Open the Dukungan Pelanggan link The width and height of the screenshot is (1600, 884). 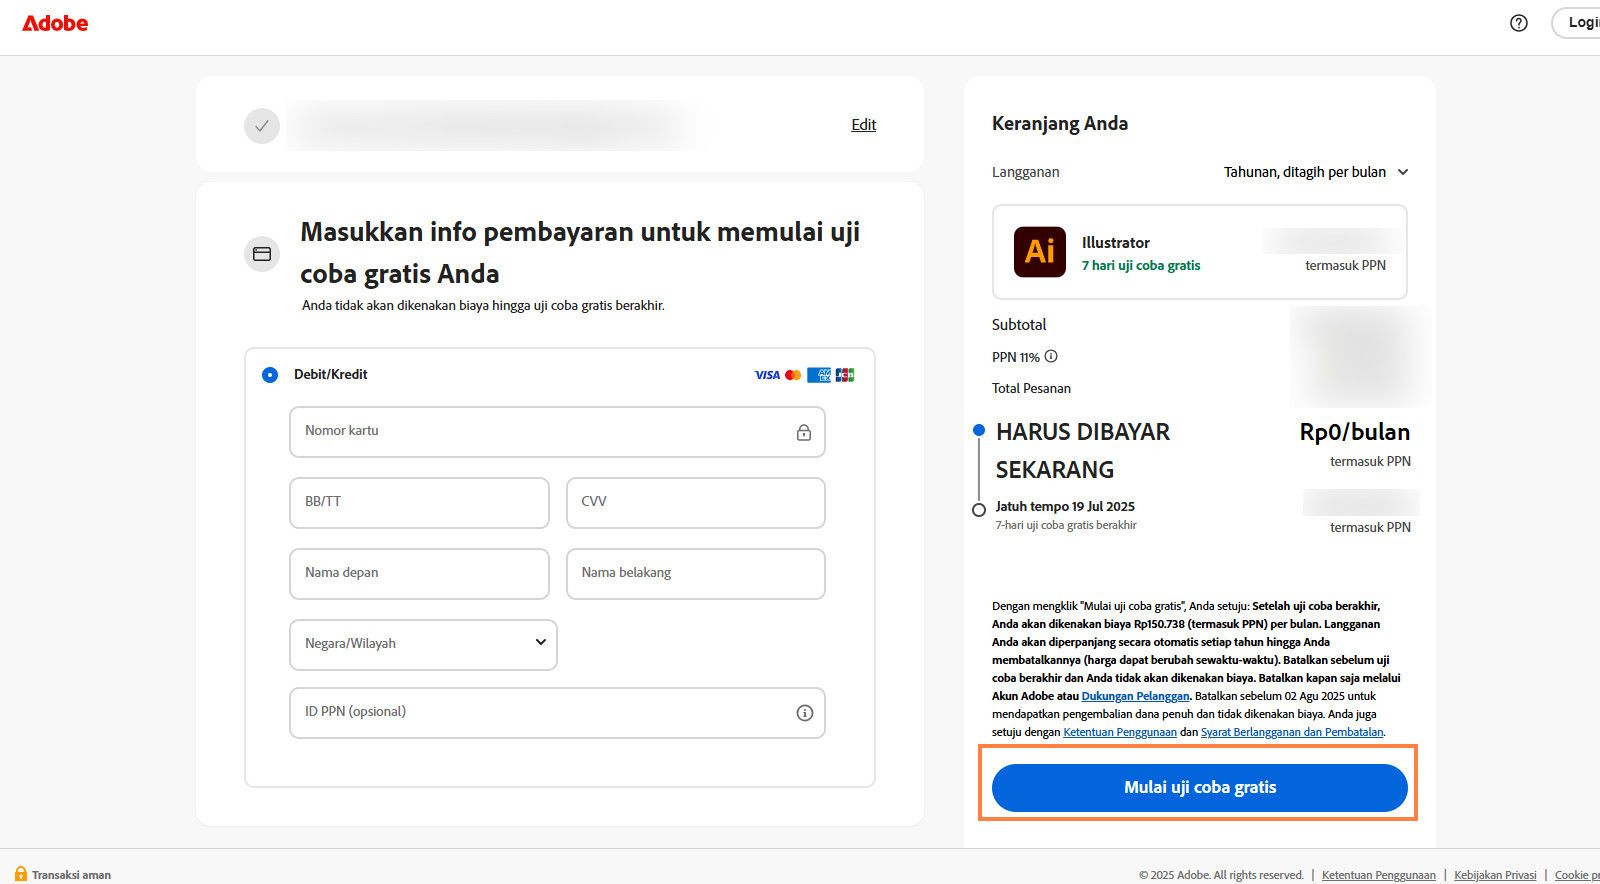coord(1135,696)
